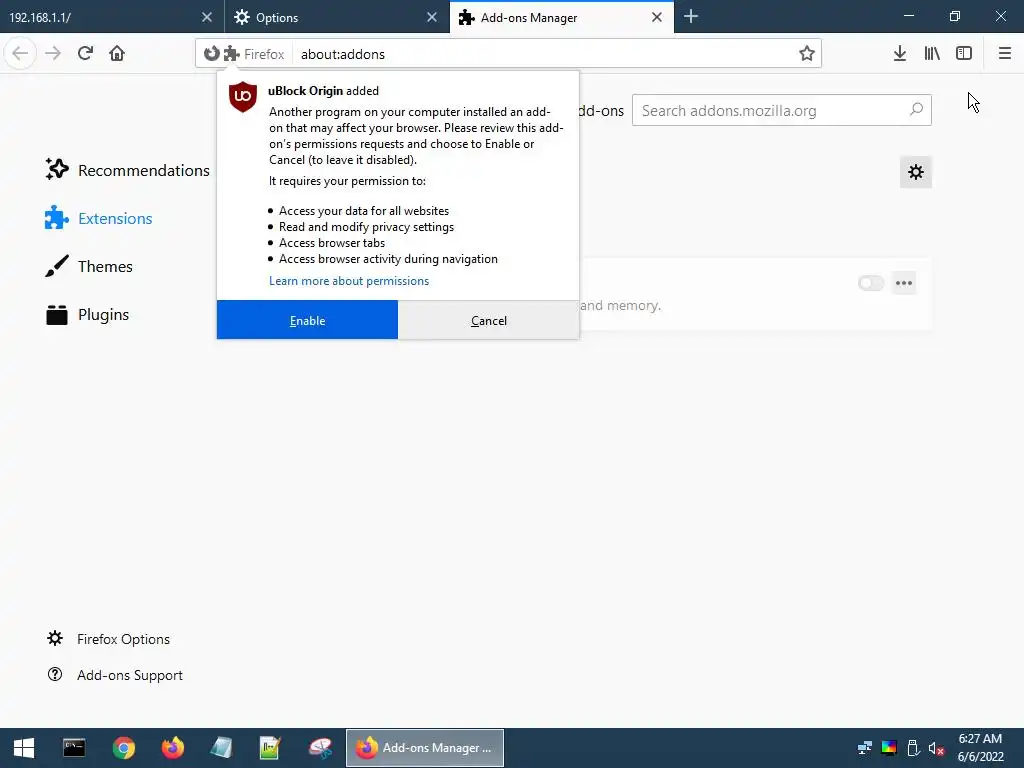Bookmark this page with the star
Image resolution: width=1024 pixels, height=768 pixels.
tap(807, 54)
